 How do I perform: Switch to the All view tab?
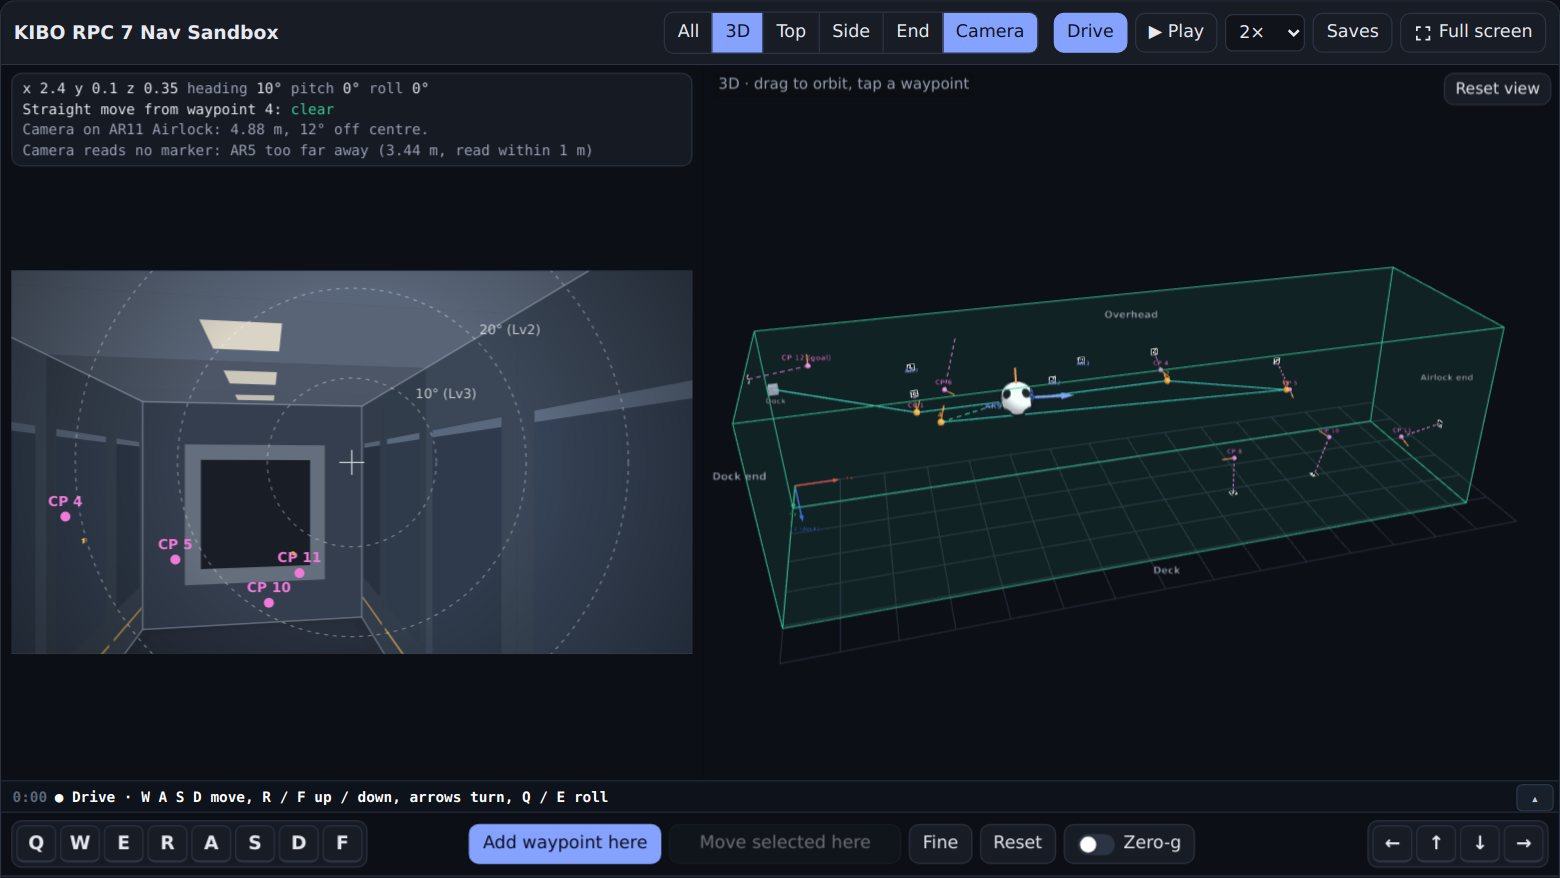point(688,32)
